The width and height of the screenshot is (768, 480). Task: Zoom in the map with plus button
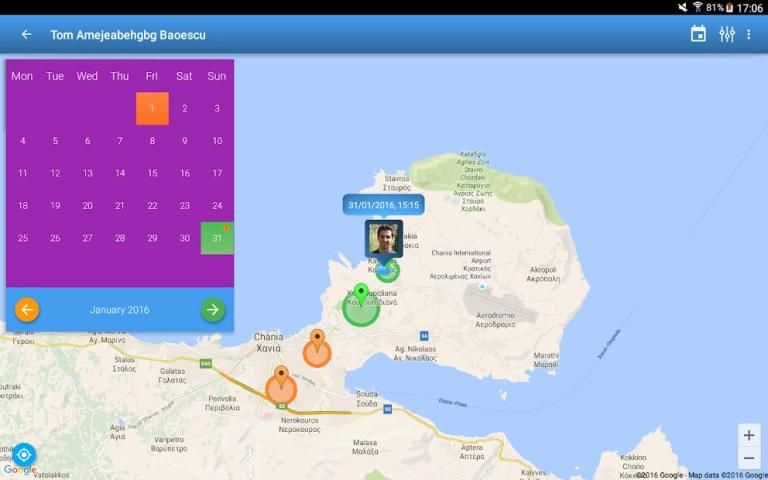tap(749, 436)
